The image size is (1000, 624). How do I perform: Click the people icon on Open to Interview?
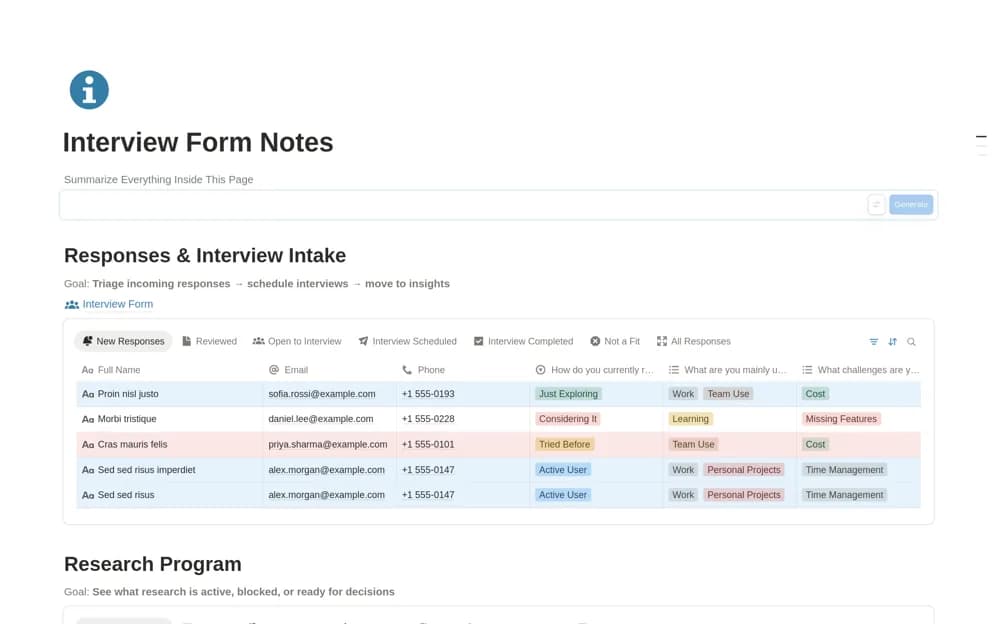[x=258, y=341]
